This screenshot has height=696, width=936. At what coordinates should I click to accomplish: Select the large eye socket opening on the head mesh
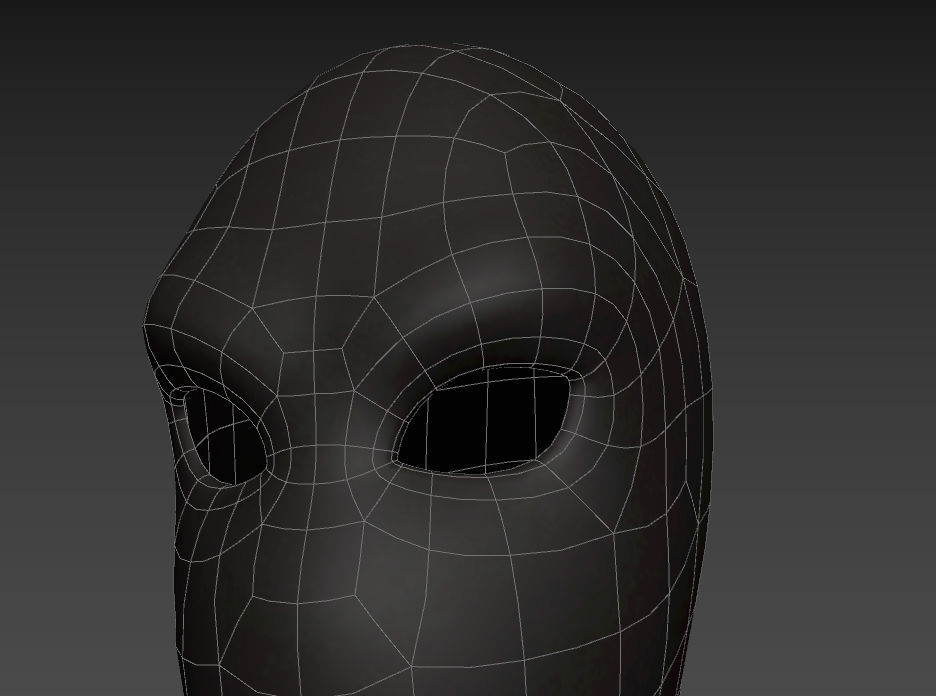484,421
